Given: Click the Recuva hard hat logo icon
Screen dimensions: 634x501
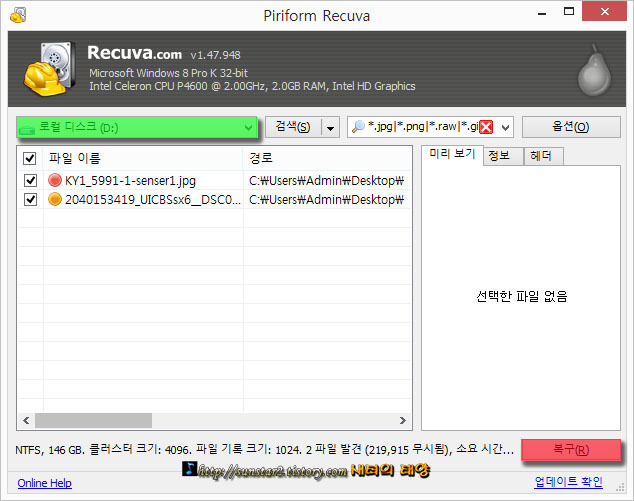Looking at the screenshot, I should click(x=49, y=68).
